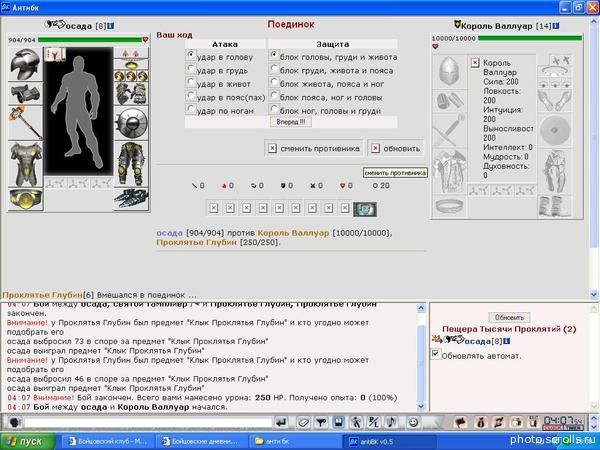Click the glowing combat technique icon
600x450 pixels.
pos(365,209)
